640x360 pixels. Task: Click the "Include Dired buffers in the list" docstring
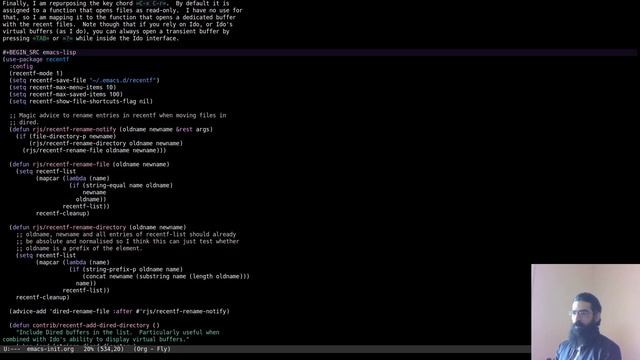(118, 332)
